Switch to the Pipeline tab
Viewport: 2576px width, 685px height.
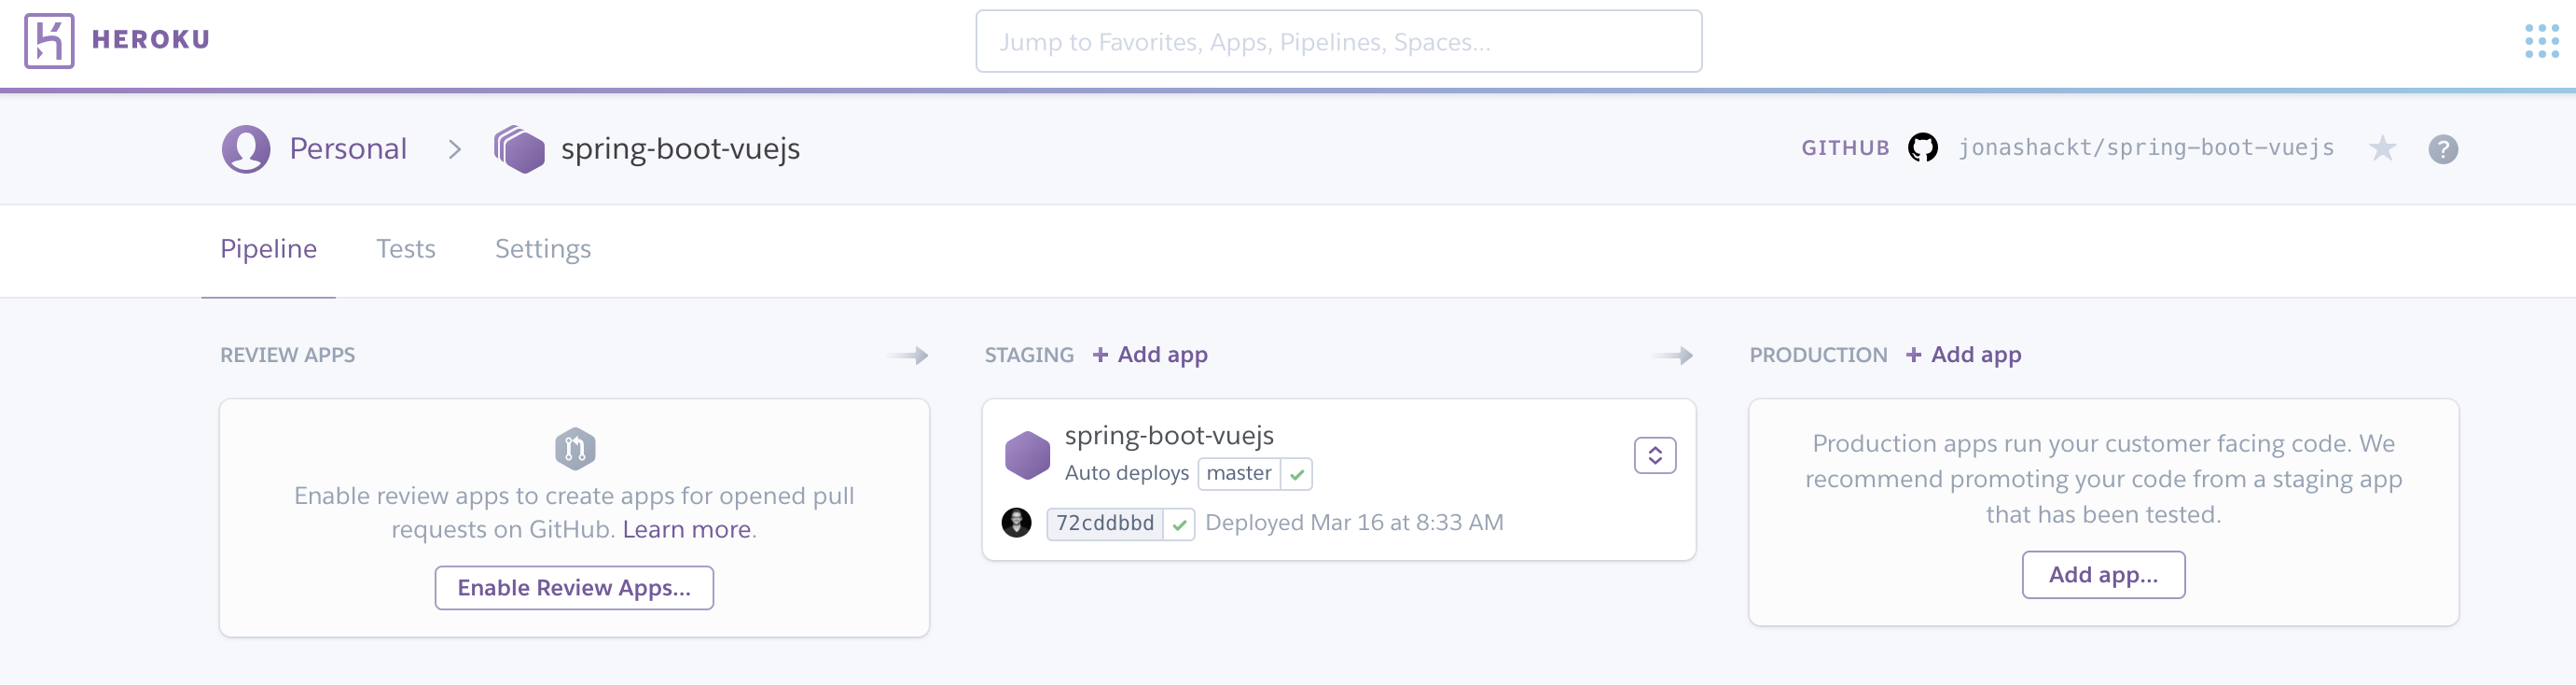click(x=268, y=249)
